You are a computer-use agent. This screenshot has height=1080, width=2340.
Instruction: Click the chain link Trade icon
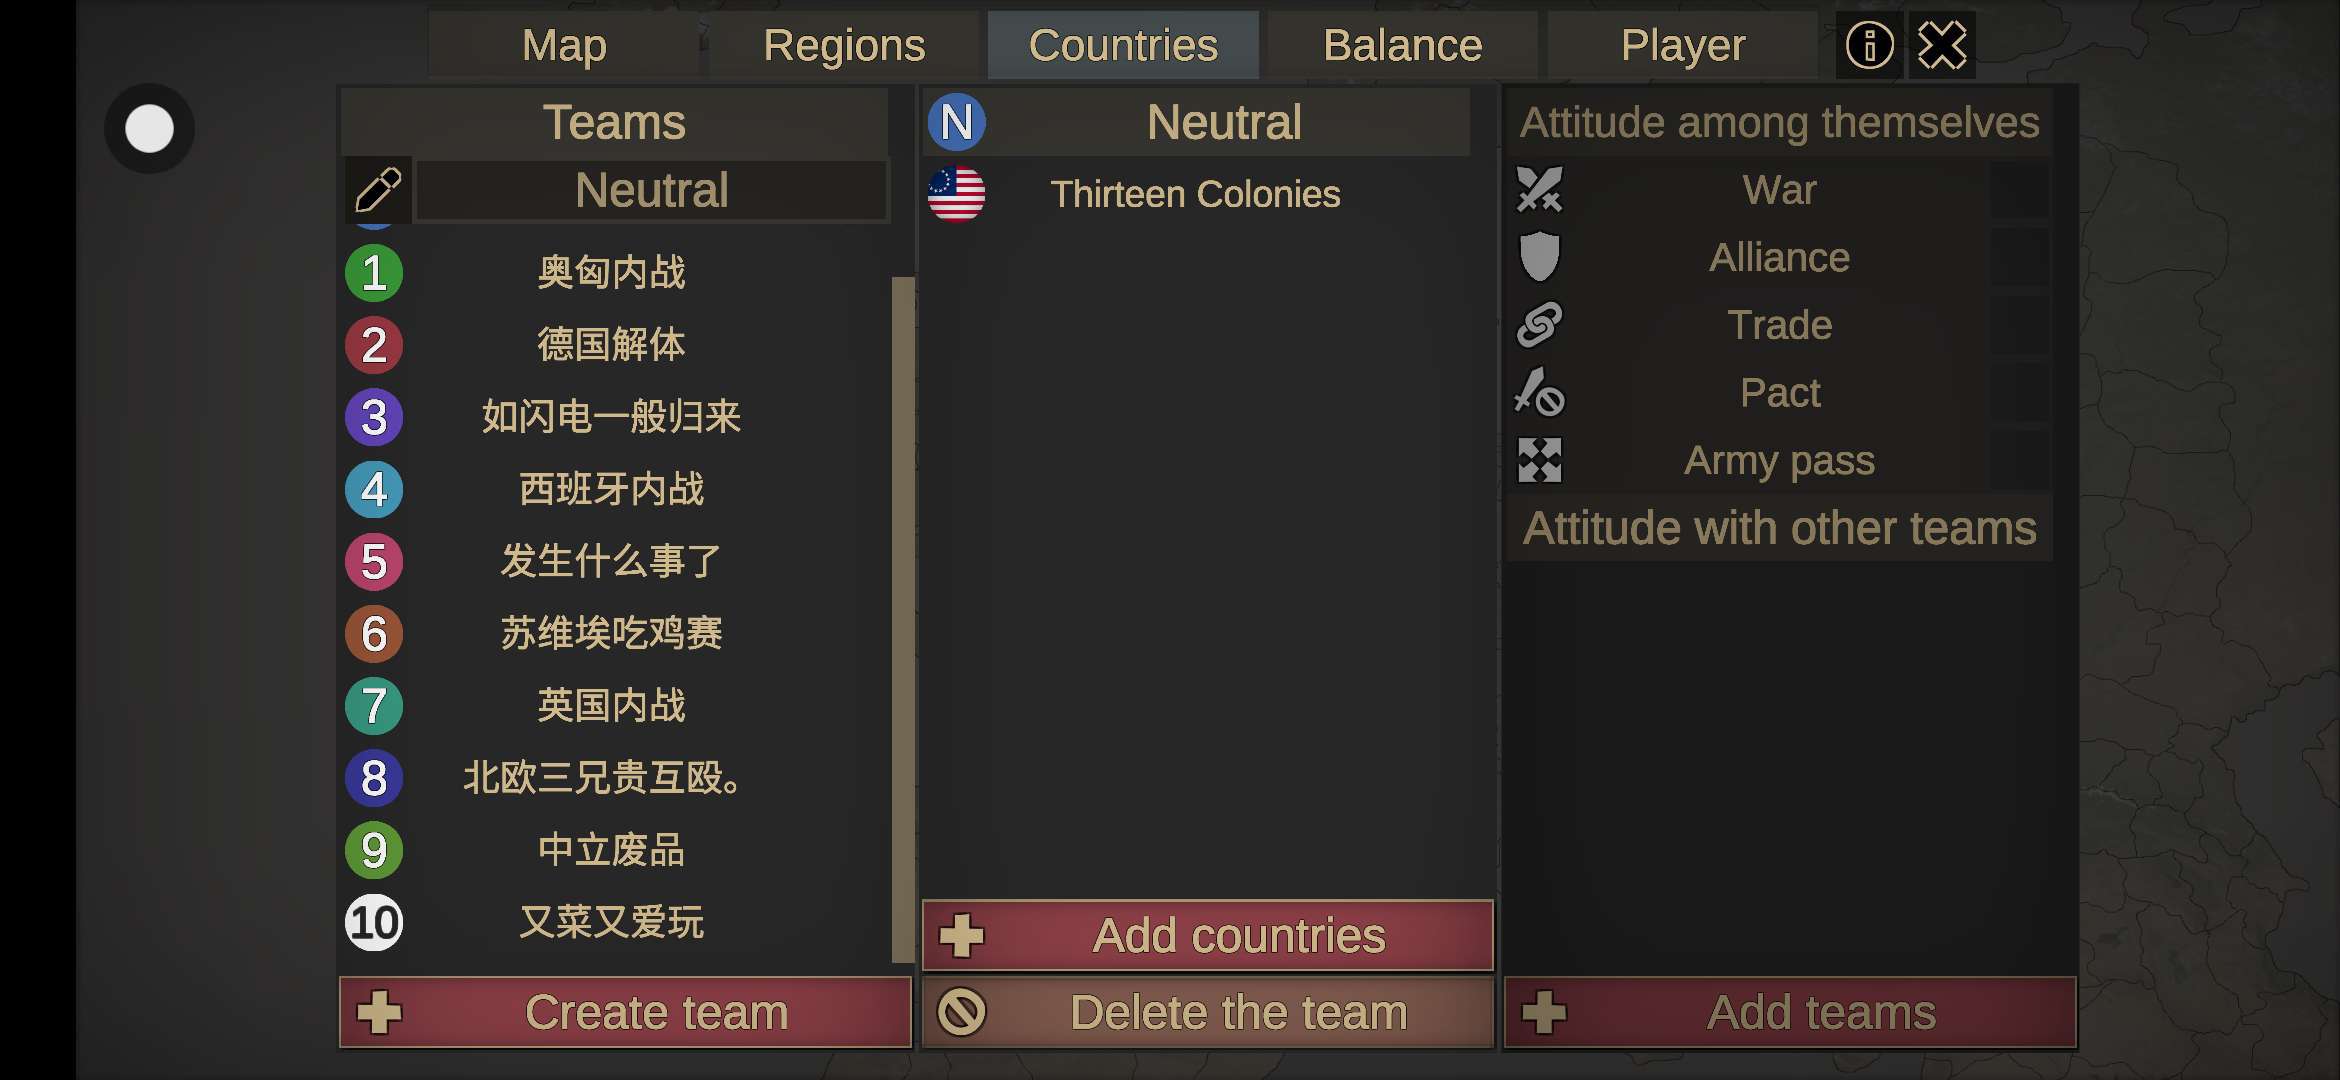(1539, 325)
